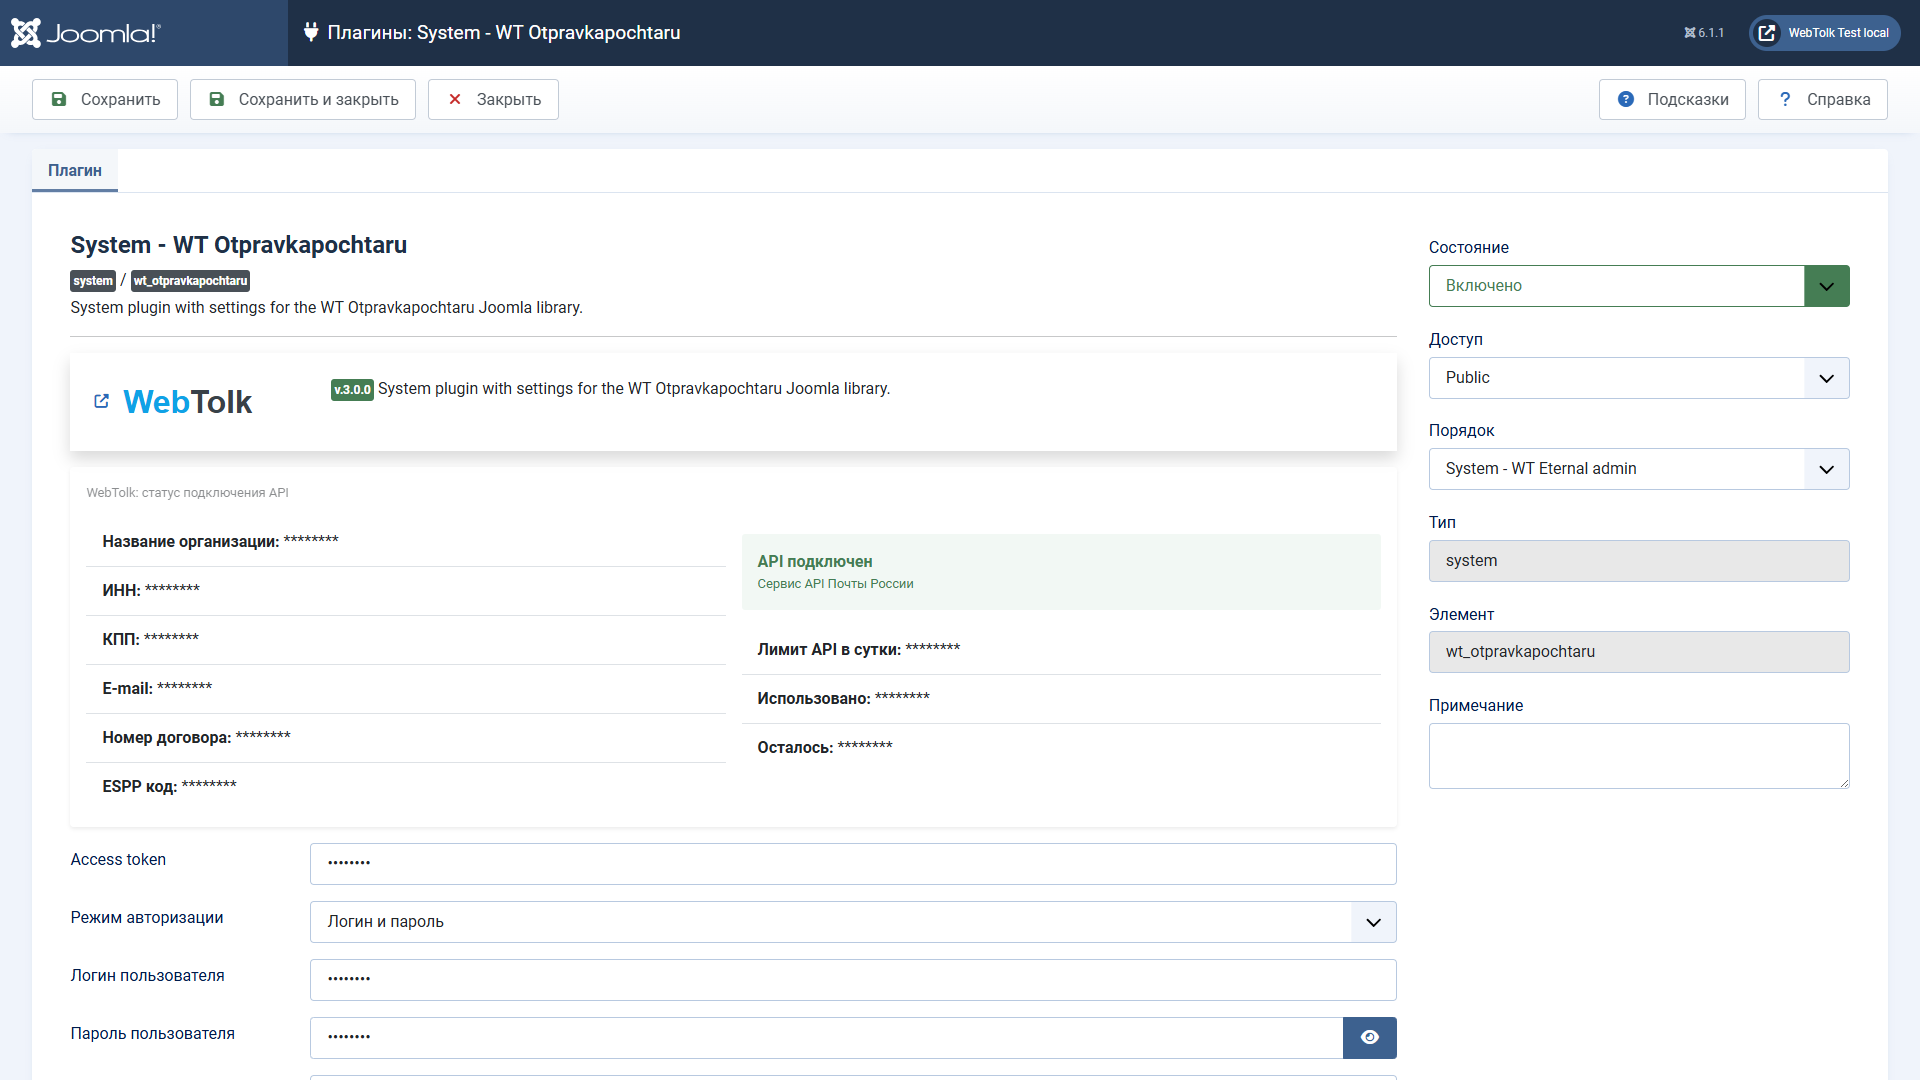Screen dimensions: 1920x1080
Task: Click the WebTolk external link icon
Action: pos(101,401)
